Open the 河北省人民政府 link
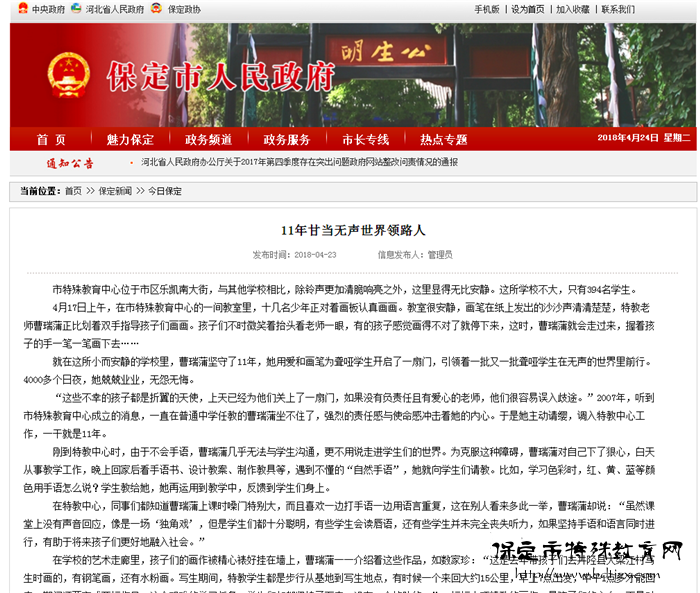The height and width of the screenshot is (593, 700). tap(114, 9)
